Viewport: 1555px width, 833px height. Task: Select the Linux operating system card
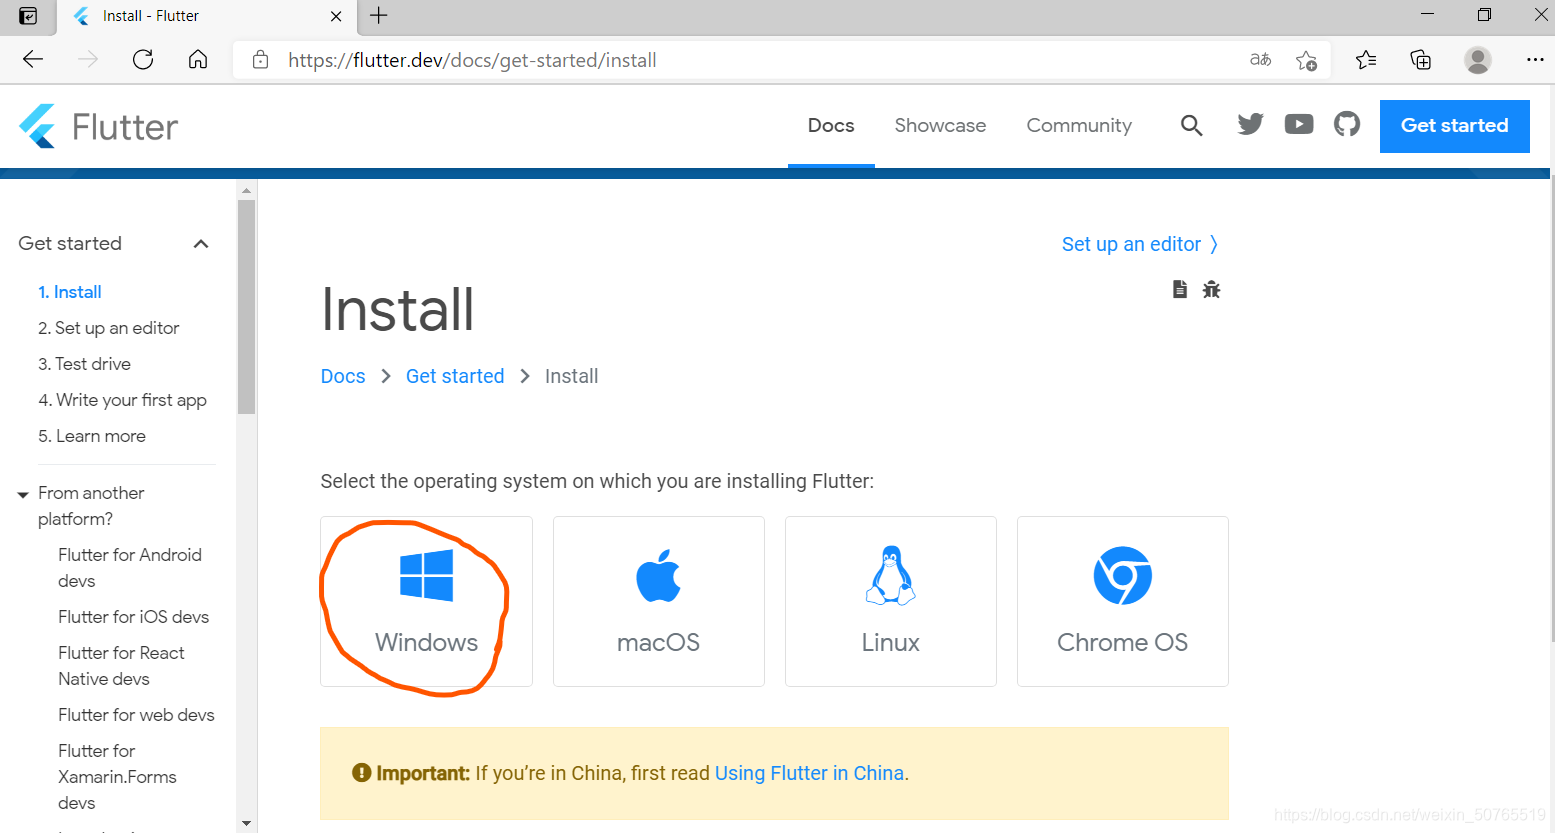point(890,601)
